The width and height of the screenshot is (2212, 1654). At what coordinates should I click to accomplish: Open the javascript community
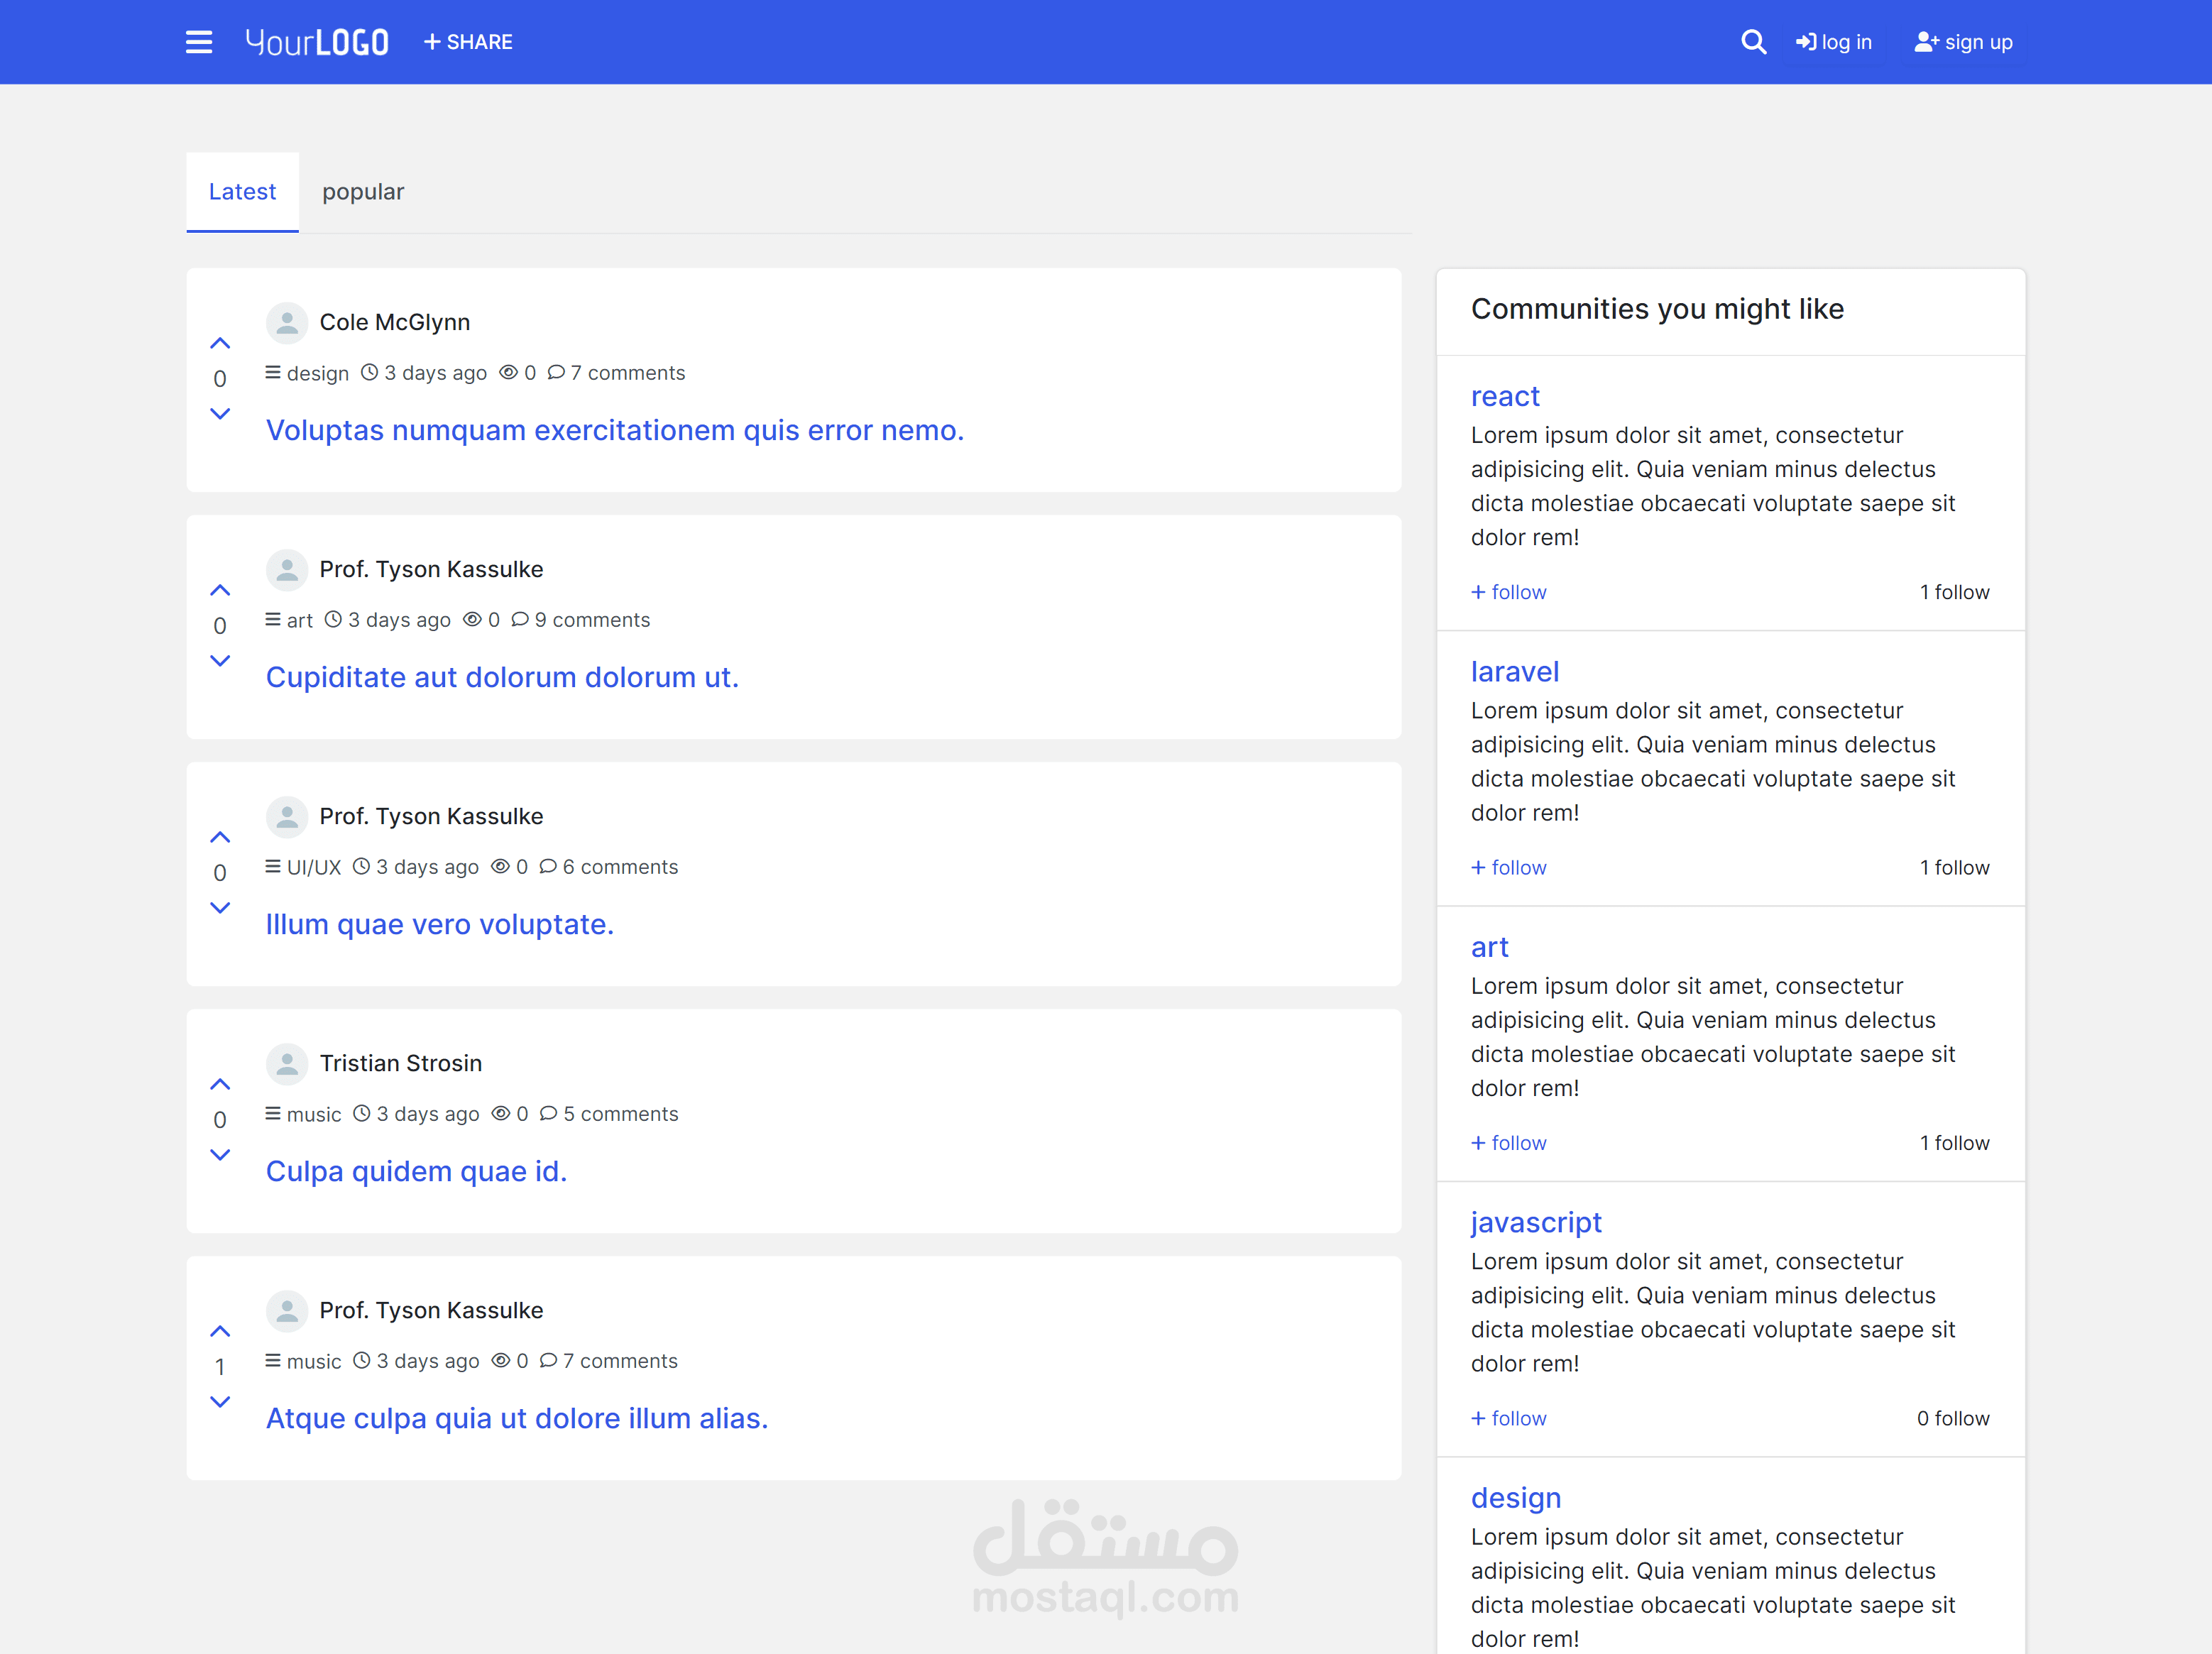(1536, 1222)
